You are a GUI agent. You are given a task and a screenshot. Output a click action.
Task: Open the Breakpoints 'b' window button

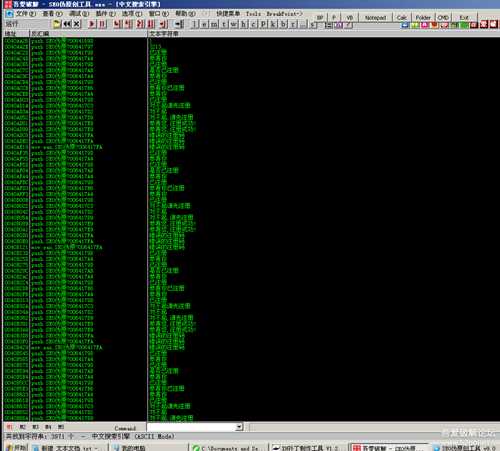point(283,24)
